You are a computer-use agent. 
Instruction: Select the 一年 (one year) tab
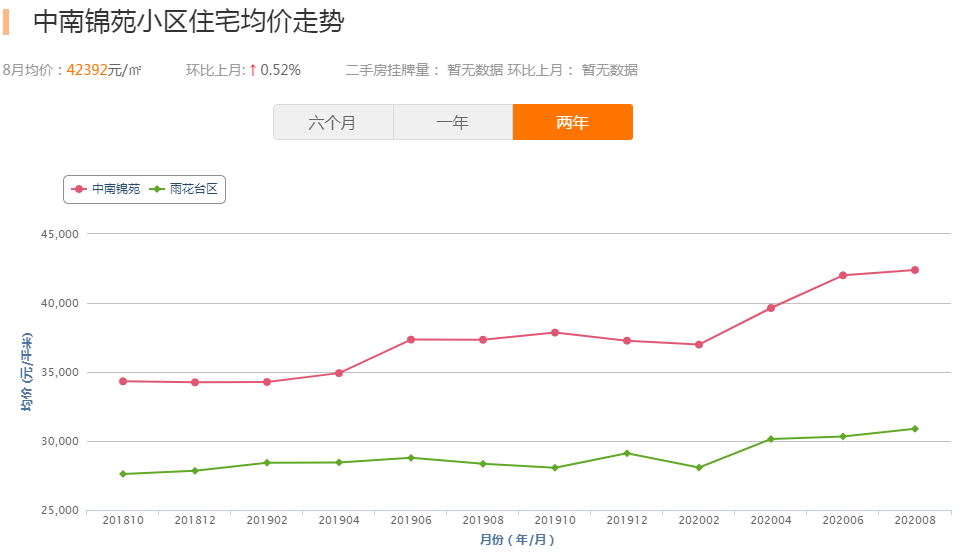[452, 123]
